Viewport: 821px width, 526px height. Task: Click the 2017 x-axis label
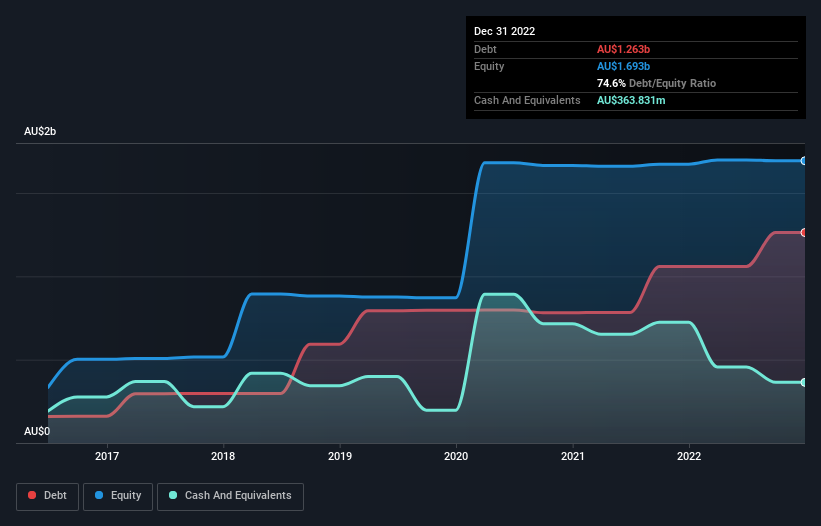(107, 456)
